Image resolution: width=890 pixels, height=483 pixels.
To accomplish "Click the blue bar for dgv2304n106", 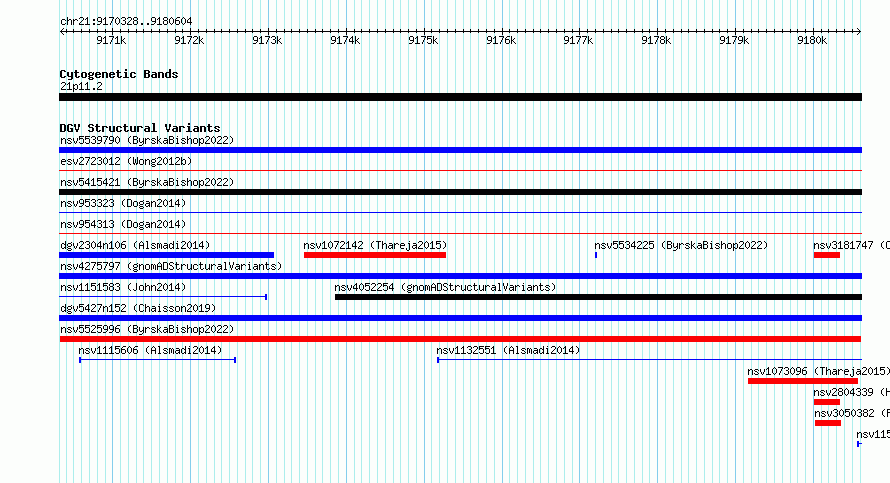I will click(x=166, y=255).
